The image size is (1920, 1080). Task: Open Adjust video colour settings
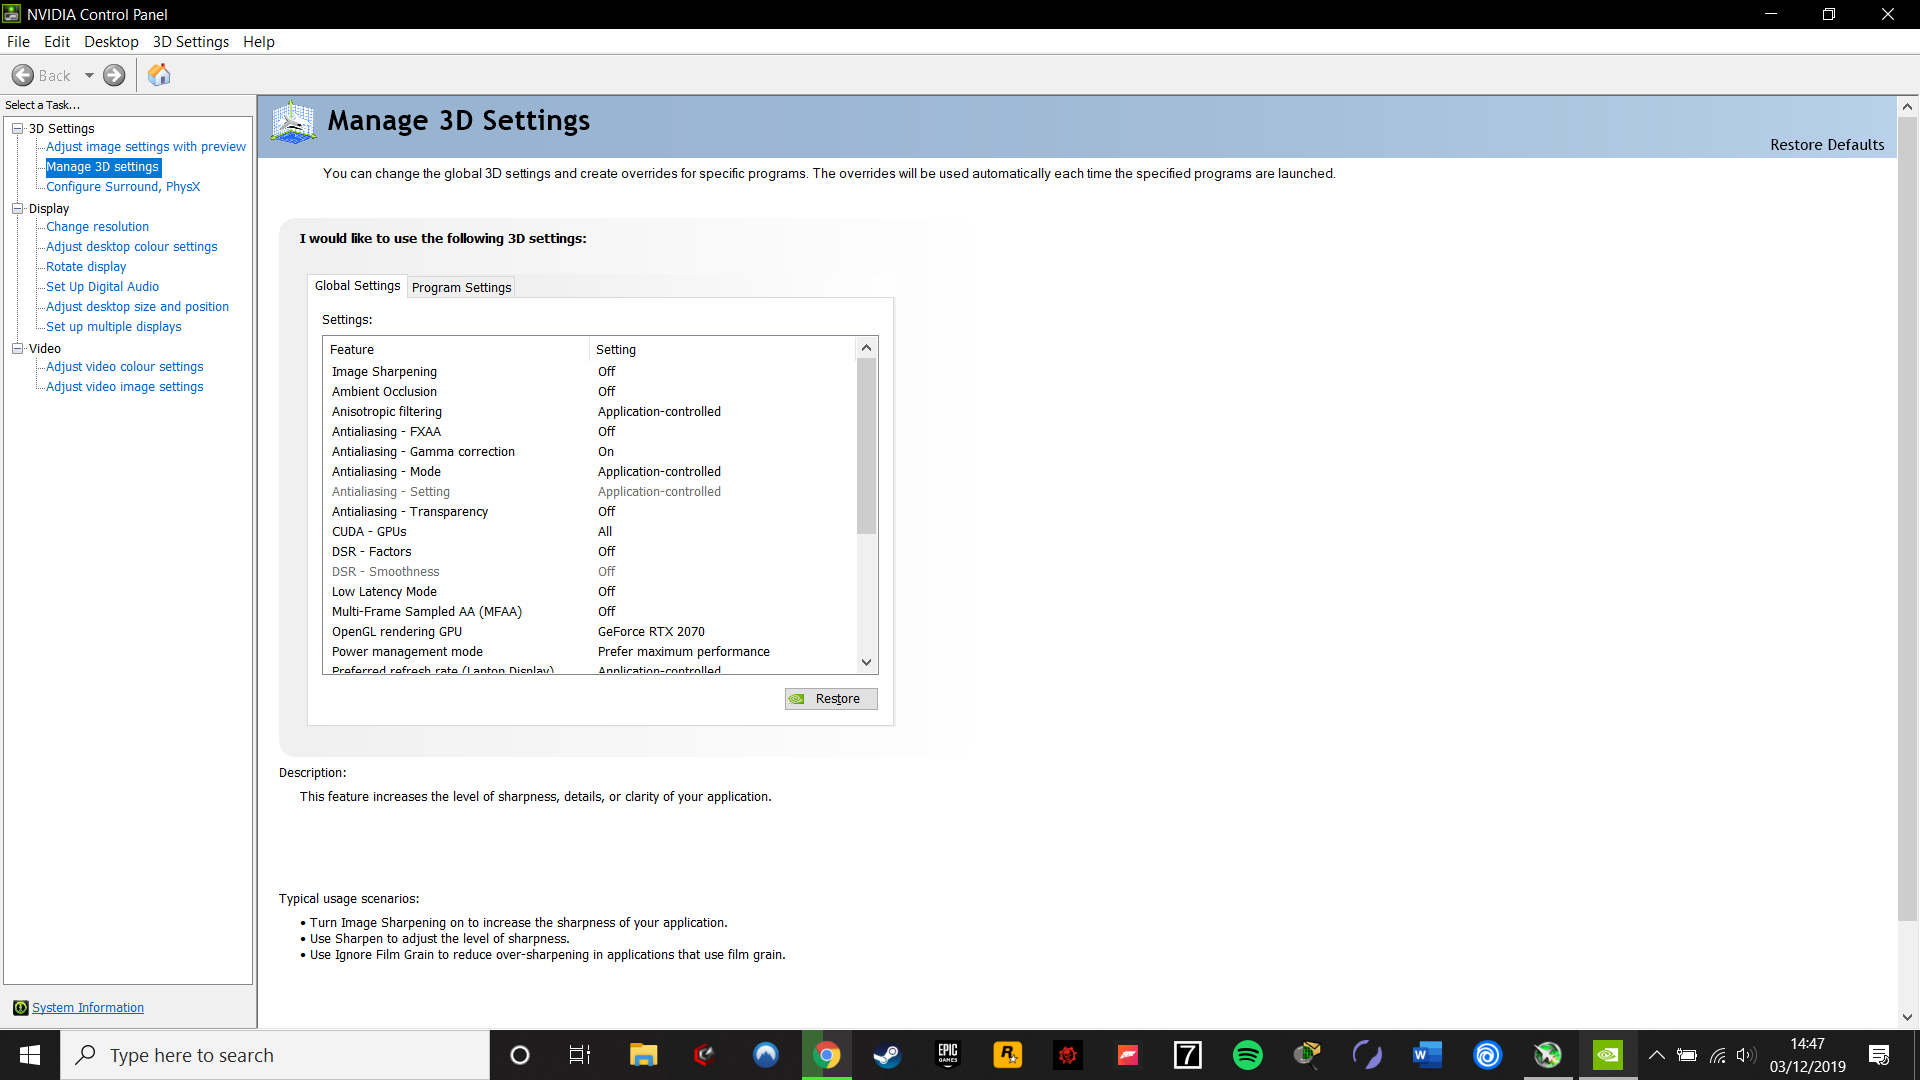point(125,367)
